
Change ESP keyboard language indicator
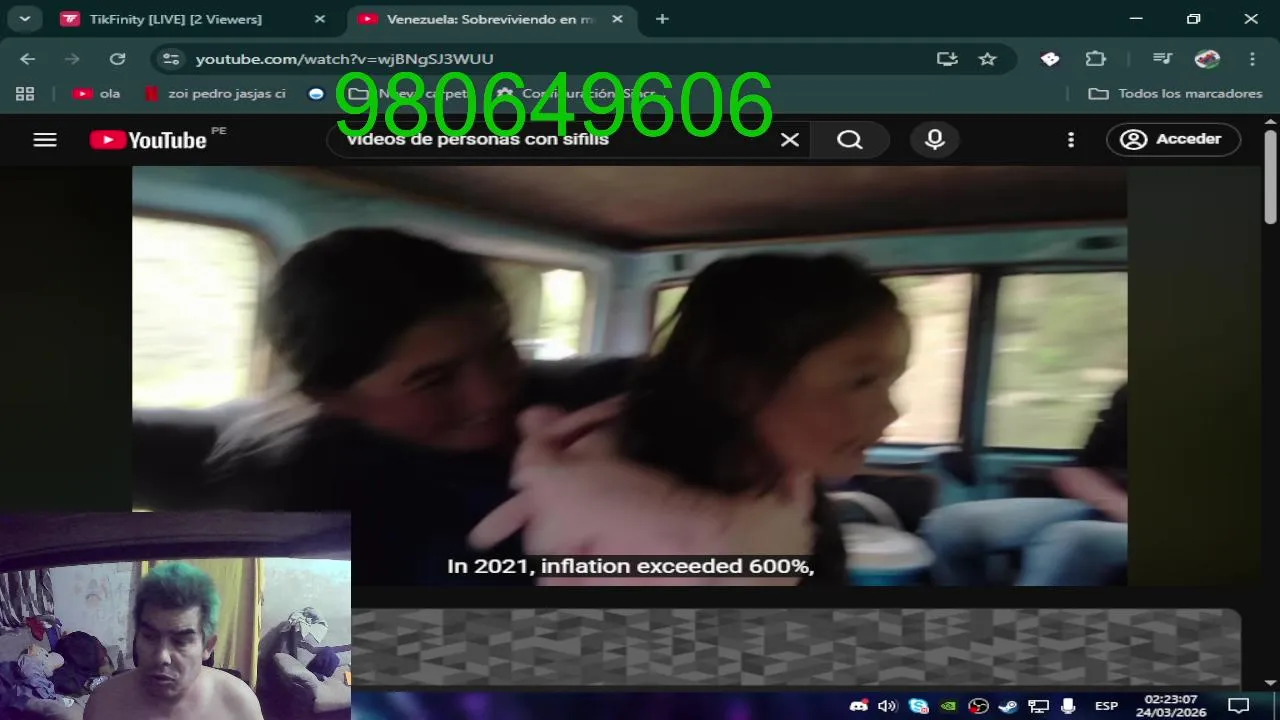(x=1106, y=706)
